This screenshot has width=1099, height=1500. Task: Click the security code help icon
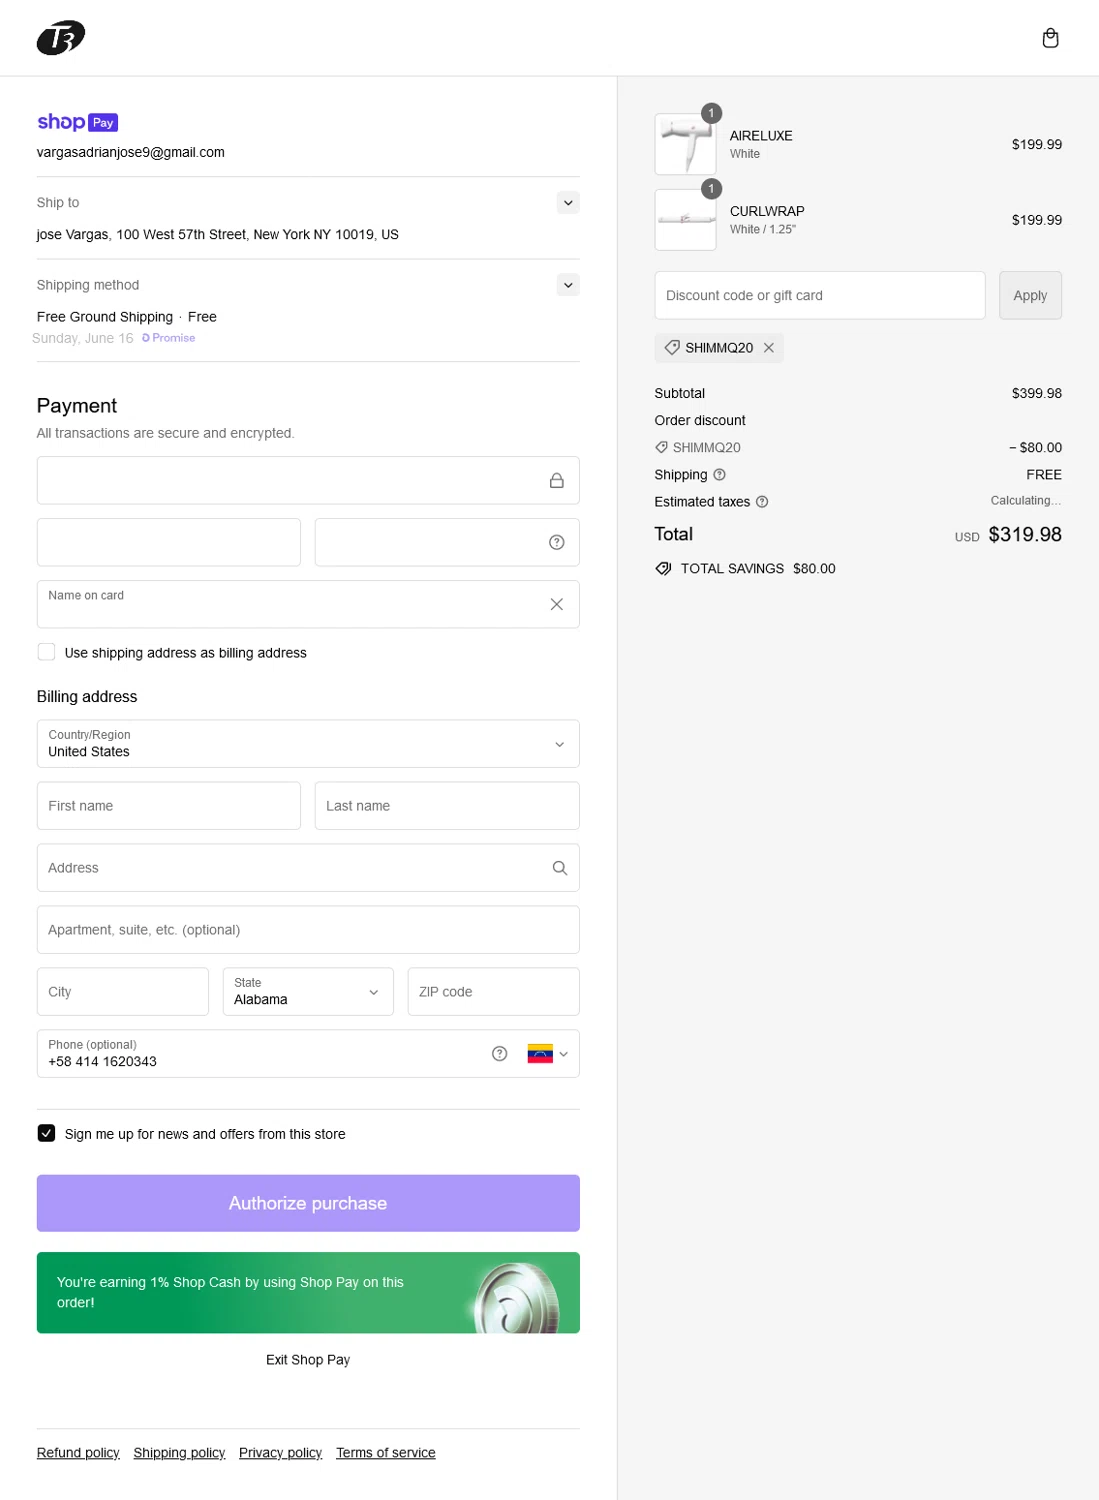[557, 542]
